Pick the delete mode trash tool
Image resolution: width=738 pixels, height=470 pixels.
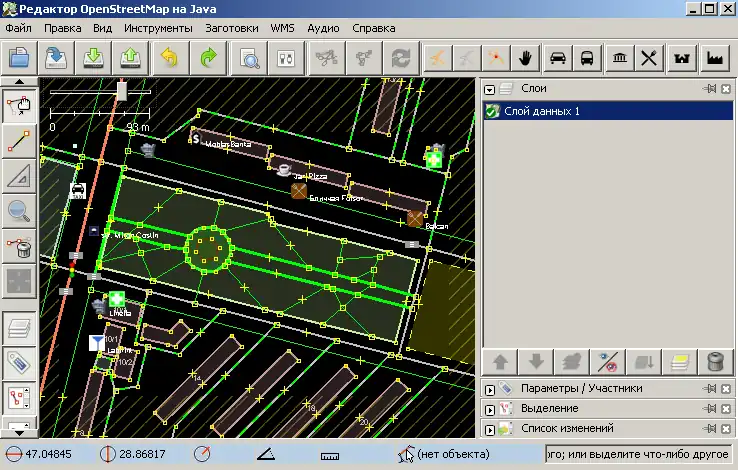[x=18, y=244]
